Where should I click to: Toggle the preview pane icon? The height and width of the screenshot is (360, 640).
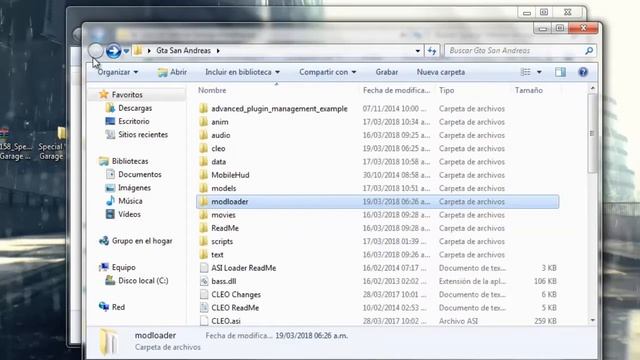[x=560, y=72]
